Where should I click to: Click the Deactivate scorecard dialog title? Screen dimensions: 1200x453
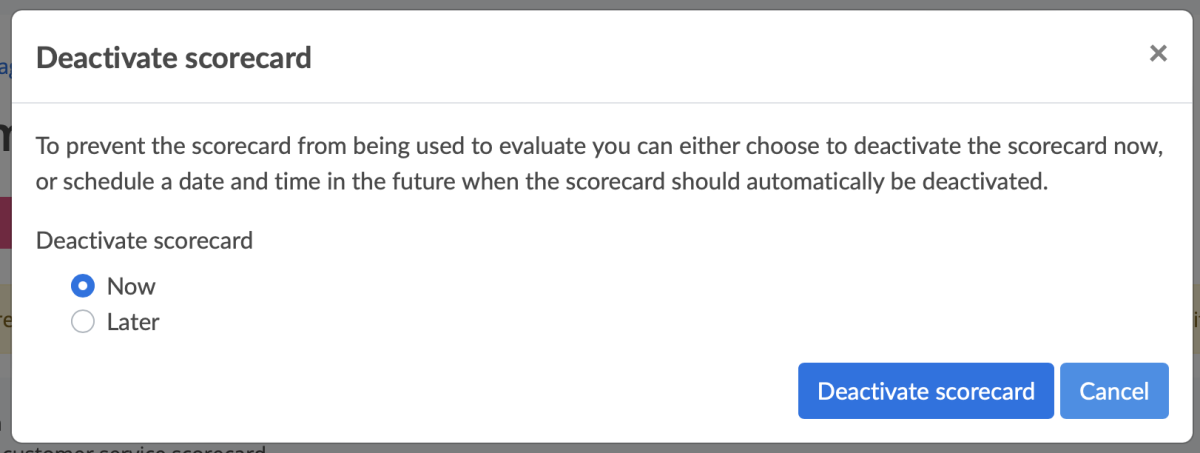click(x=174, y=58)
